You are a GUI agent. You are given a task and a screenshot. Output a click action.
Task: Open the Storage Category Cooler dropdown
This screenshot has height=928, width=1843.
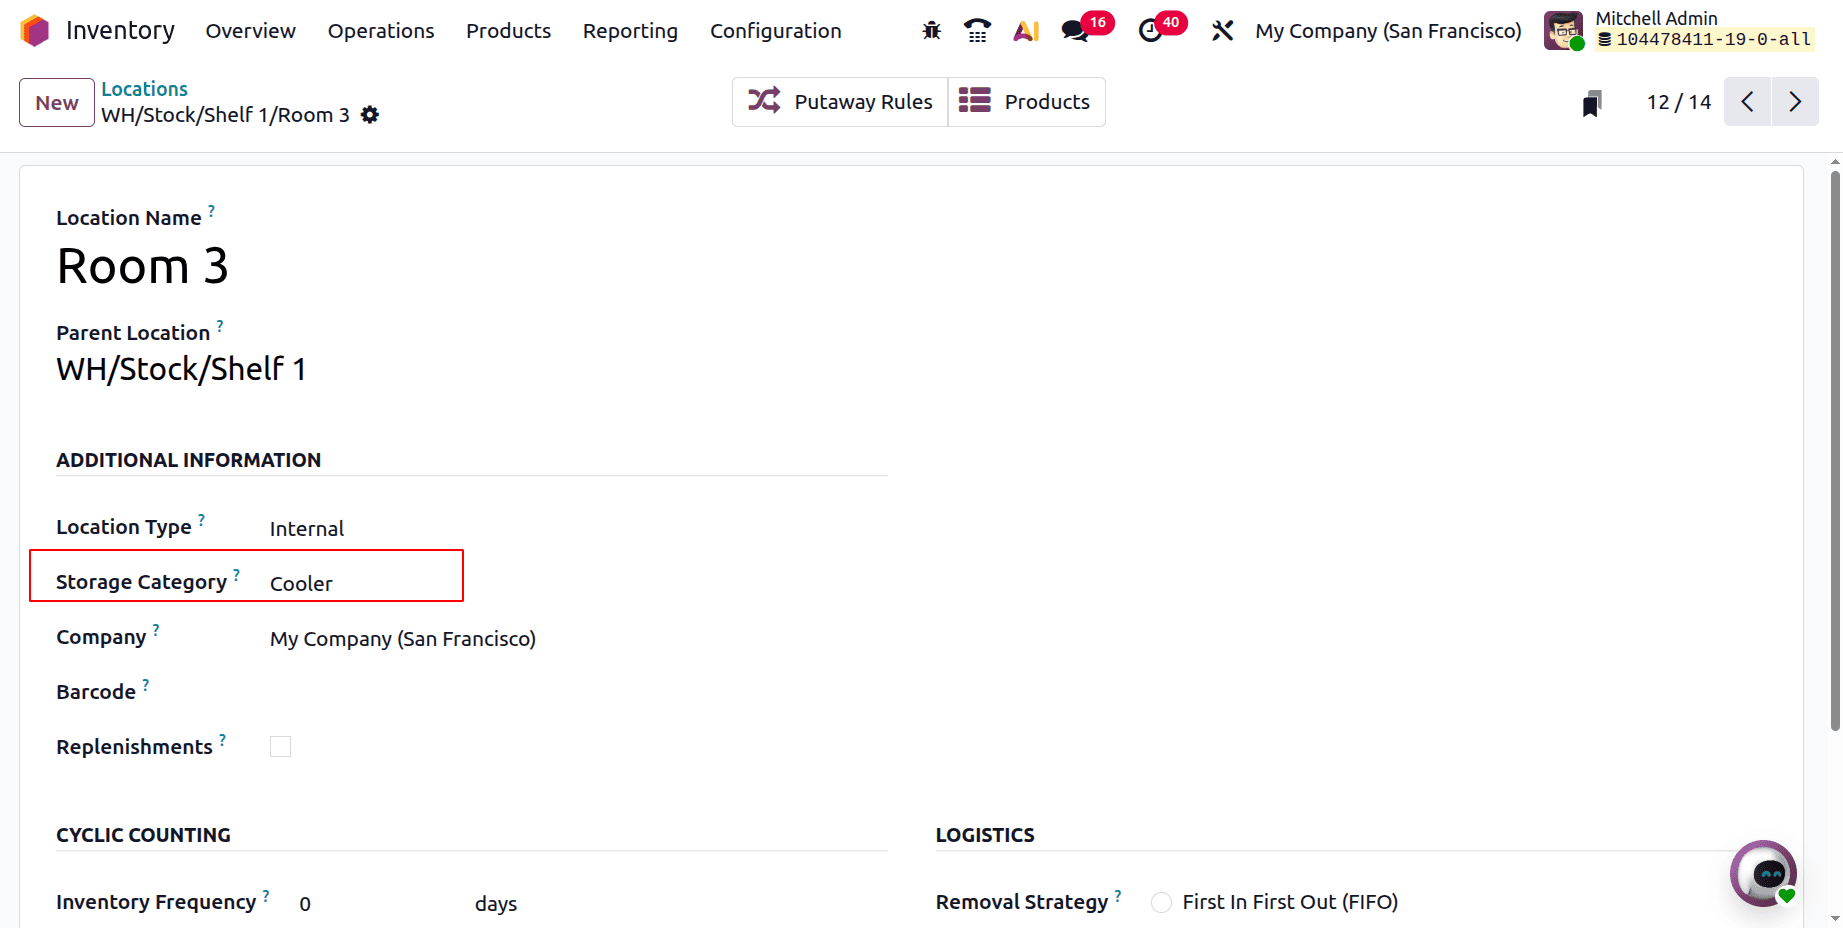point(360,584)
